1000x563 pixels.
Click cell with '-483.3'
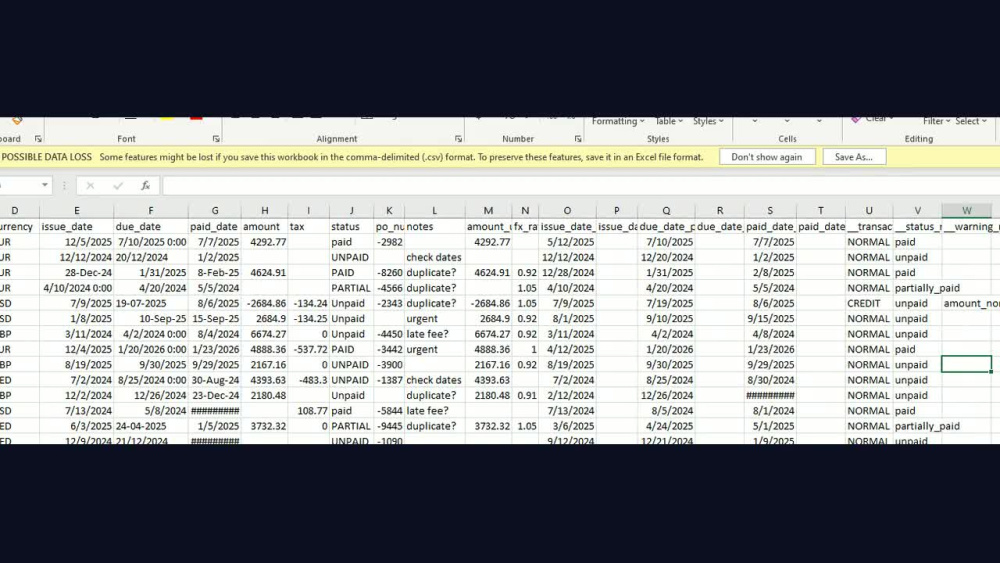[x=308, y=380]
